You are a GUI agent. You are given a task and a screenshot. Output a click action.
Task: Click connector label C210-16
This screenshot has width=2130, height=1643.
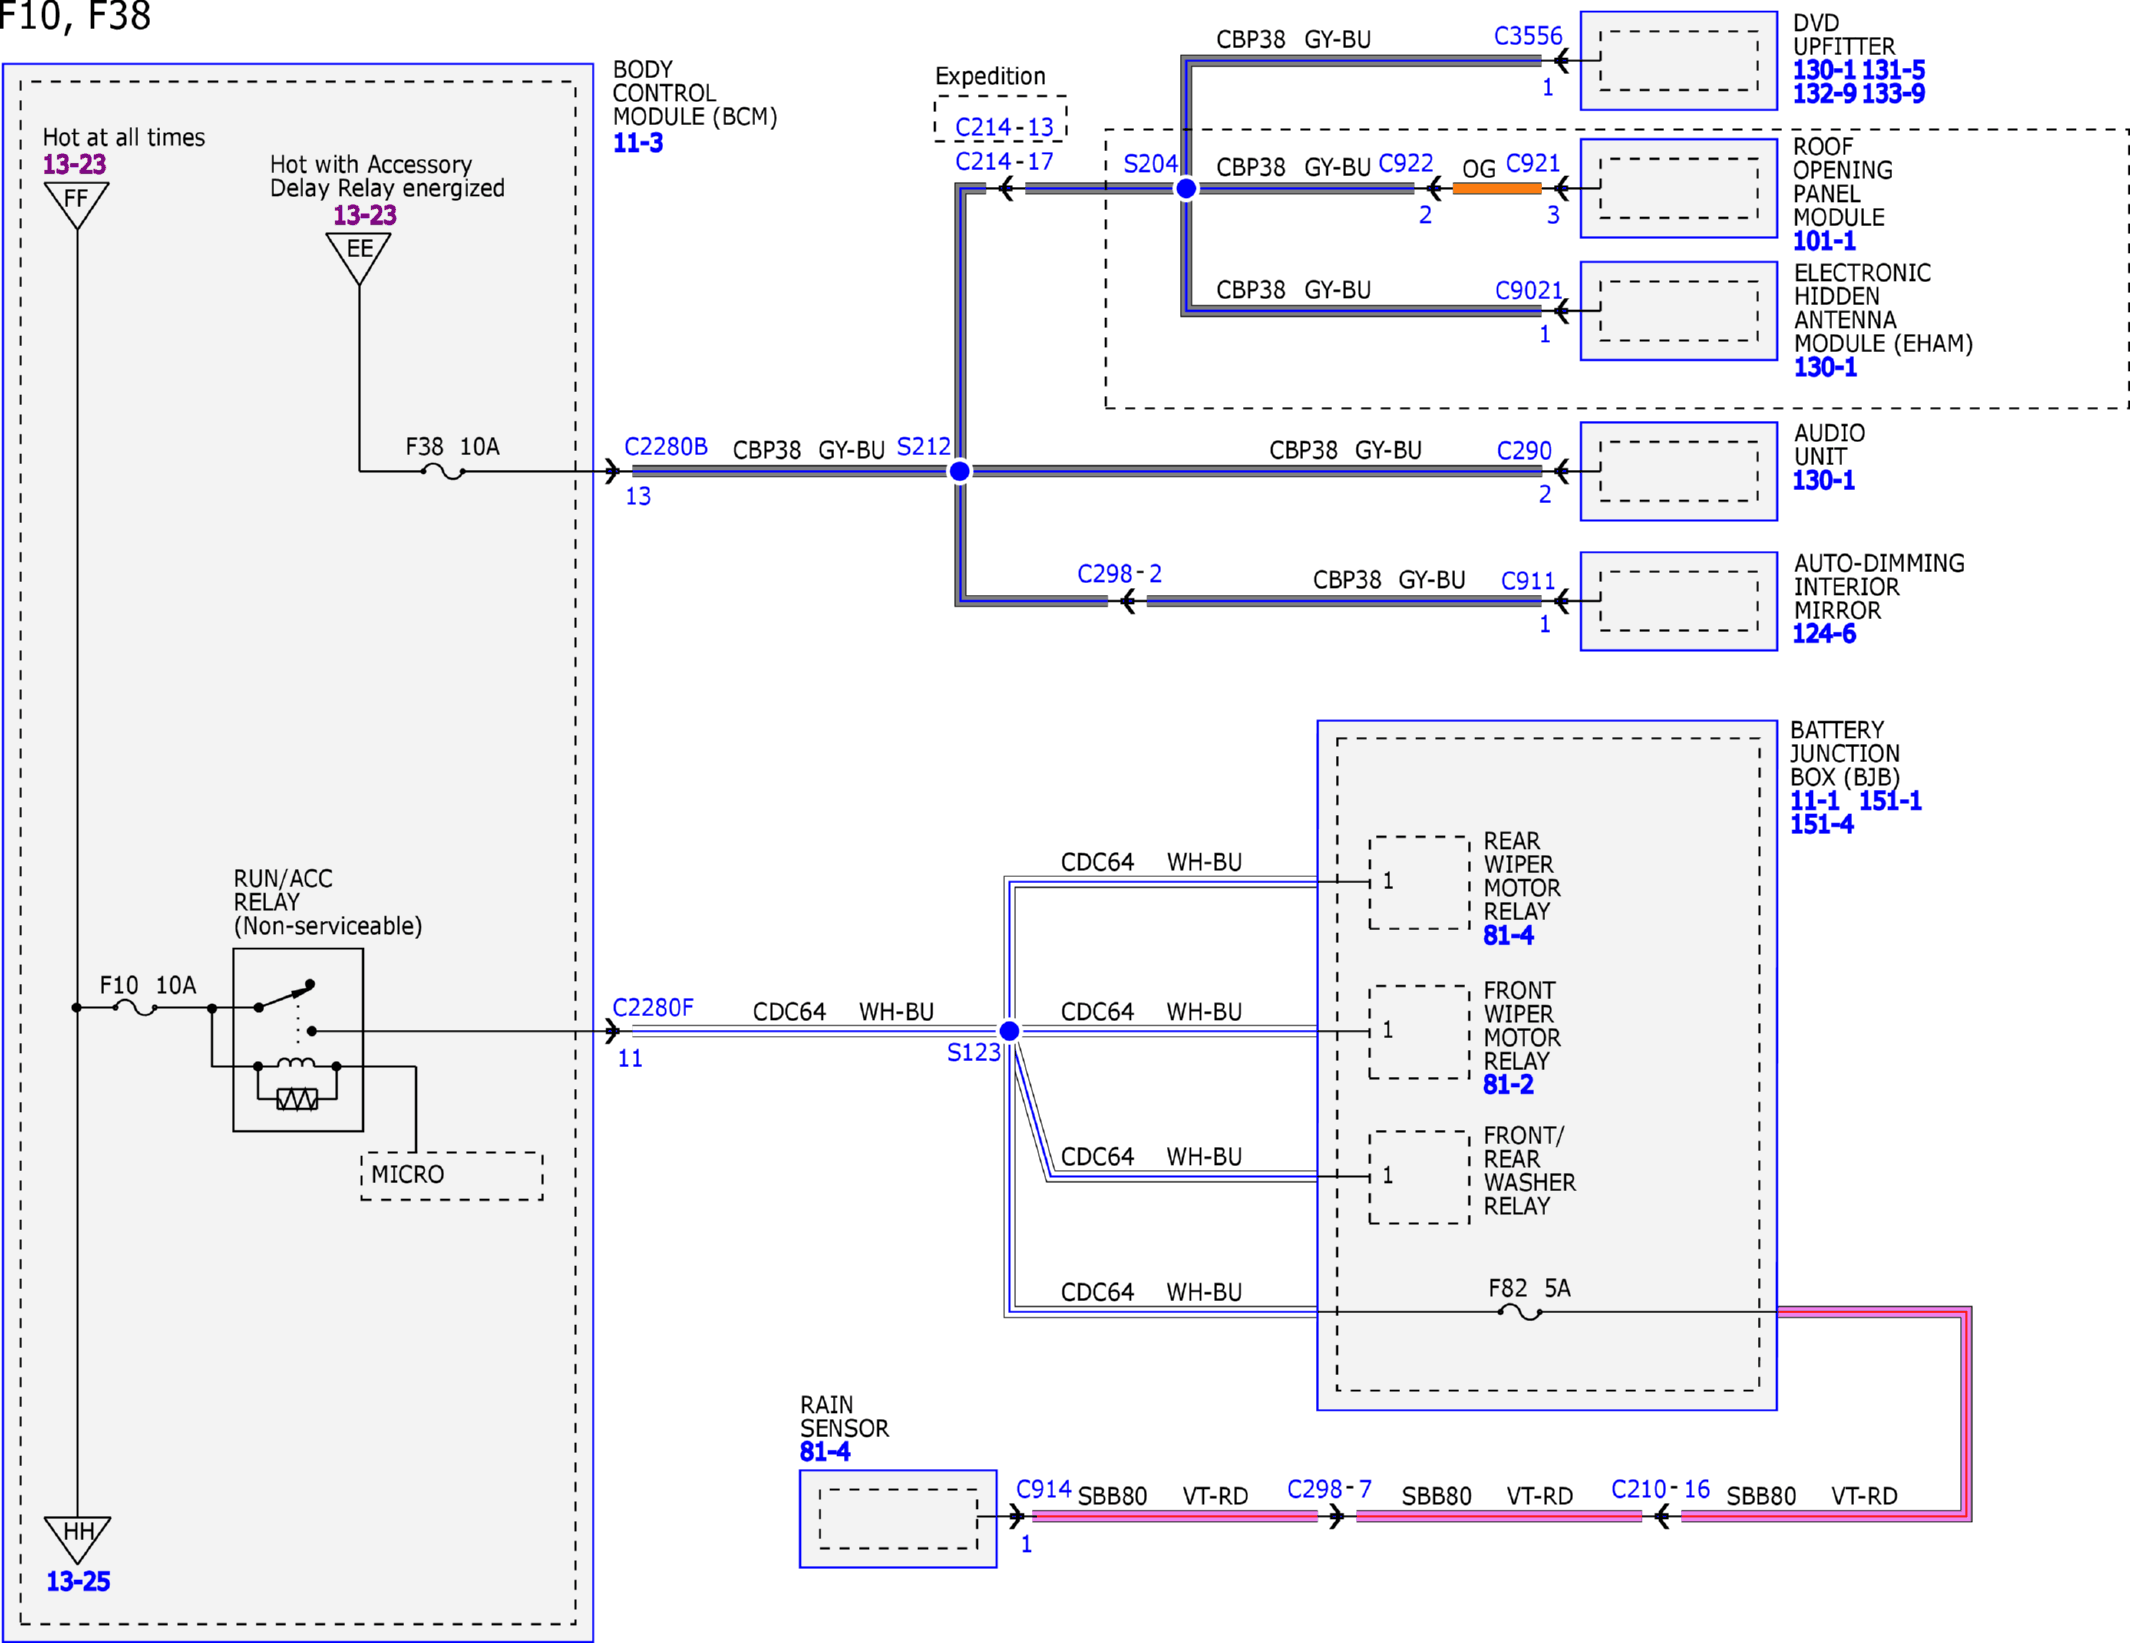point(1661,1490)
